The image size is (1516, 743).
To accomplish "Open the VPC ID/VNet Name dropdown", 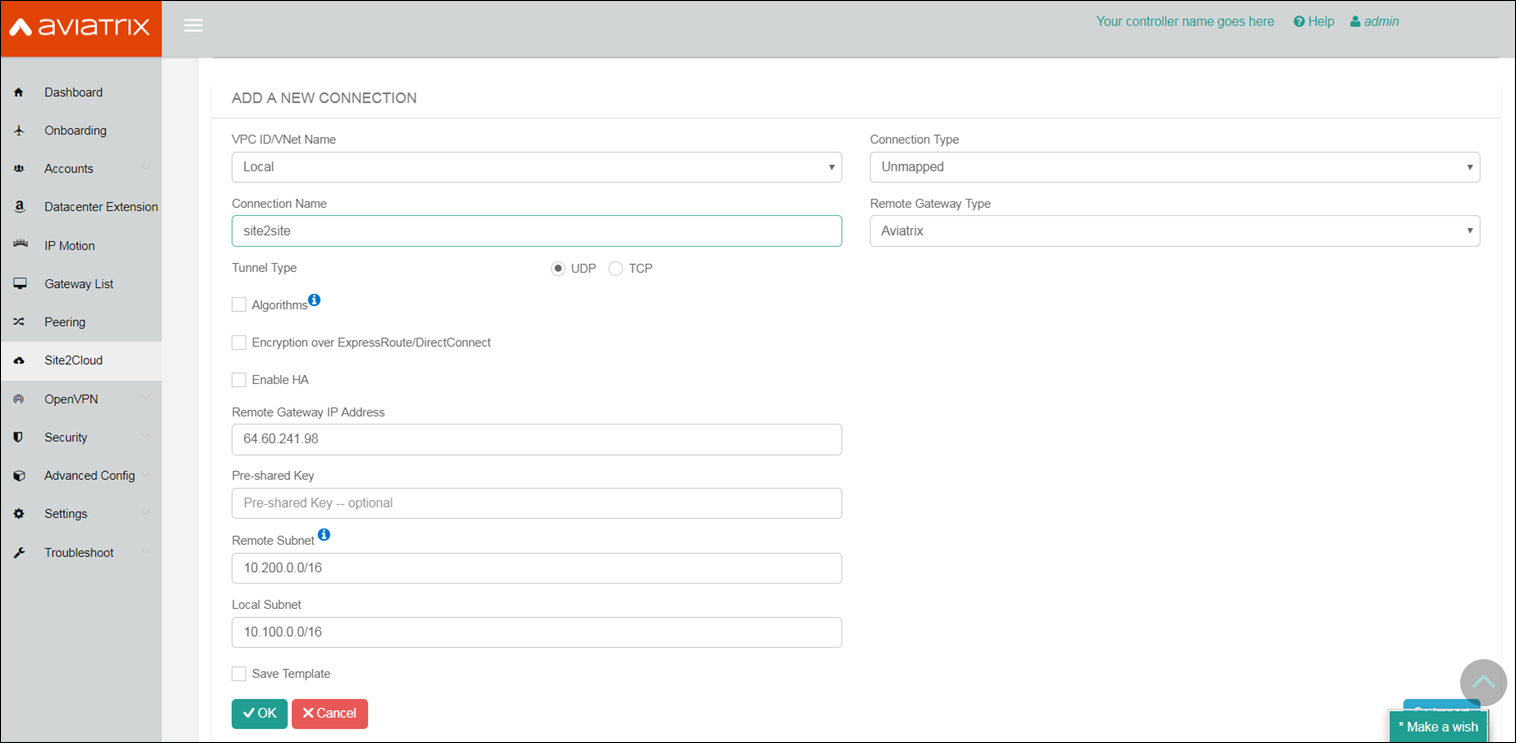I will pyautogui.click(x=536, y=167).
